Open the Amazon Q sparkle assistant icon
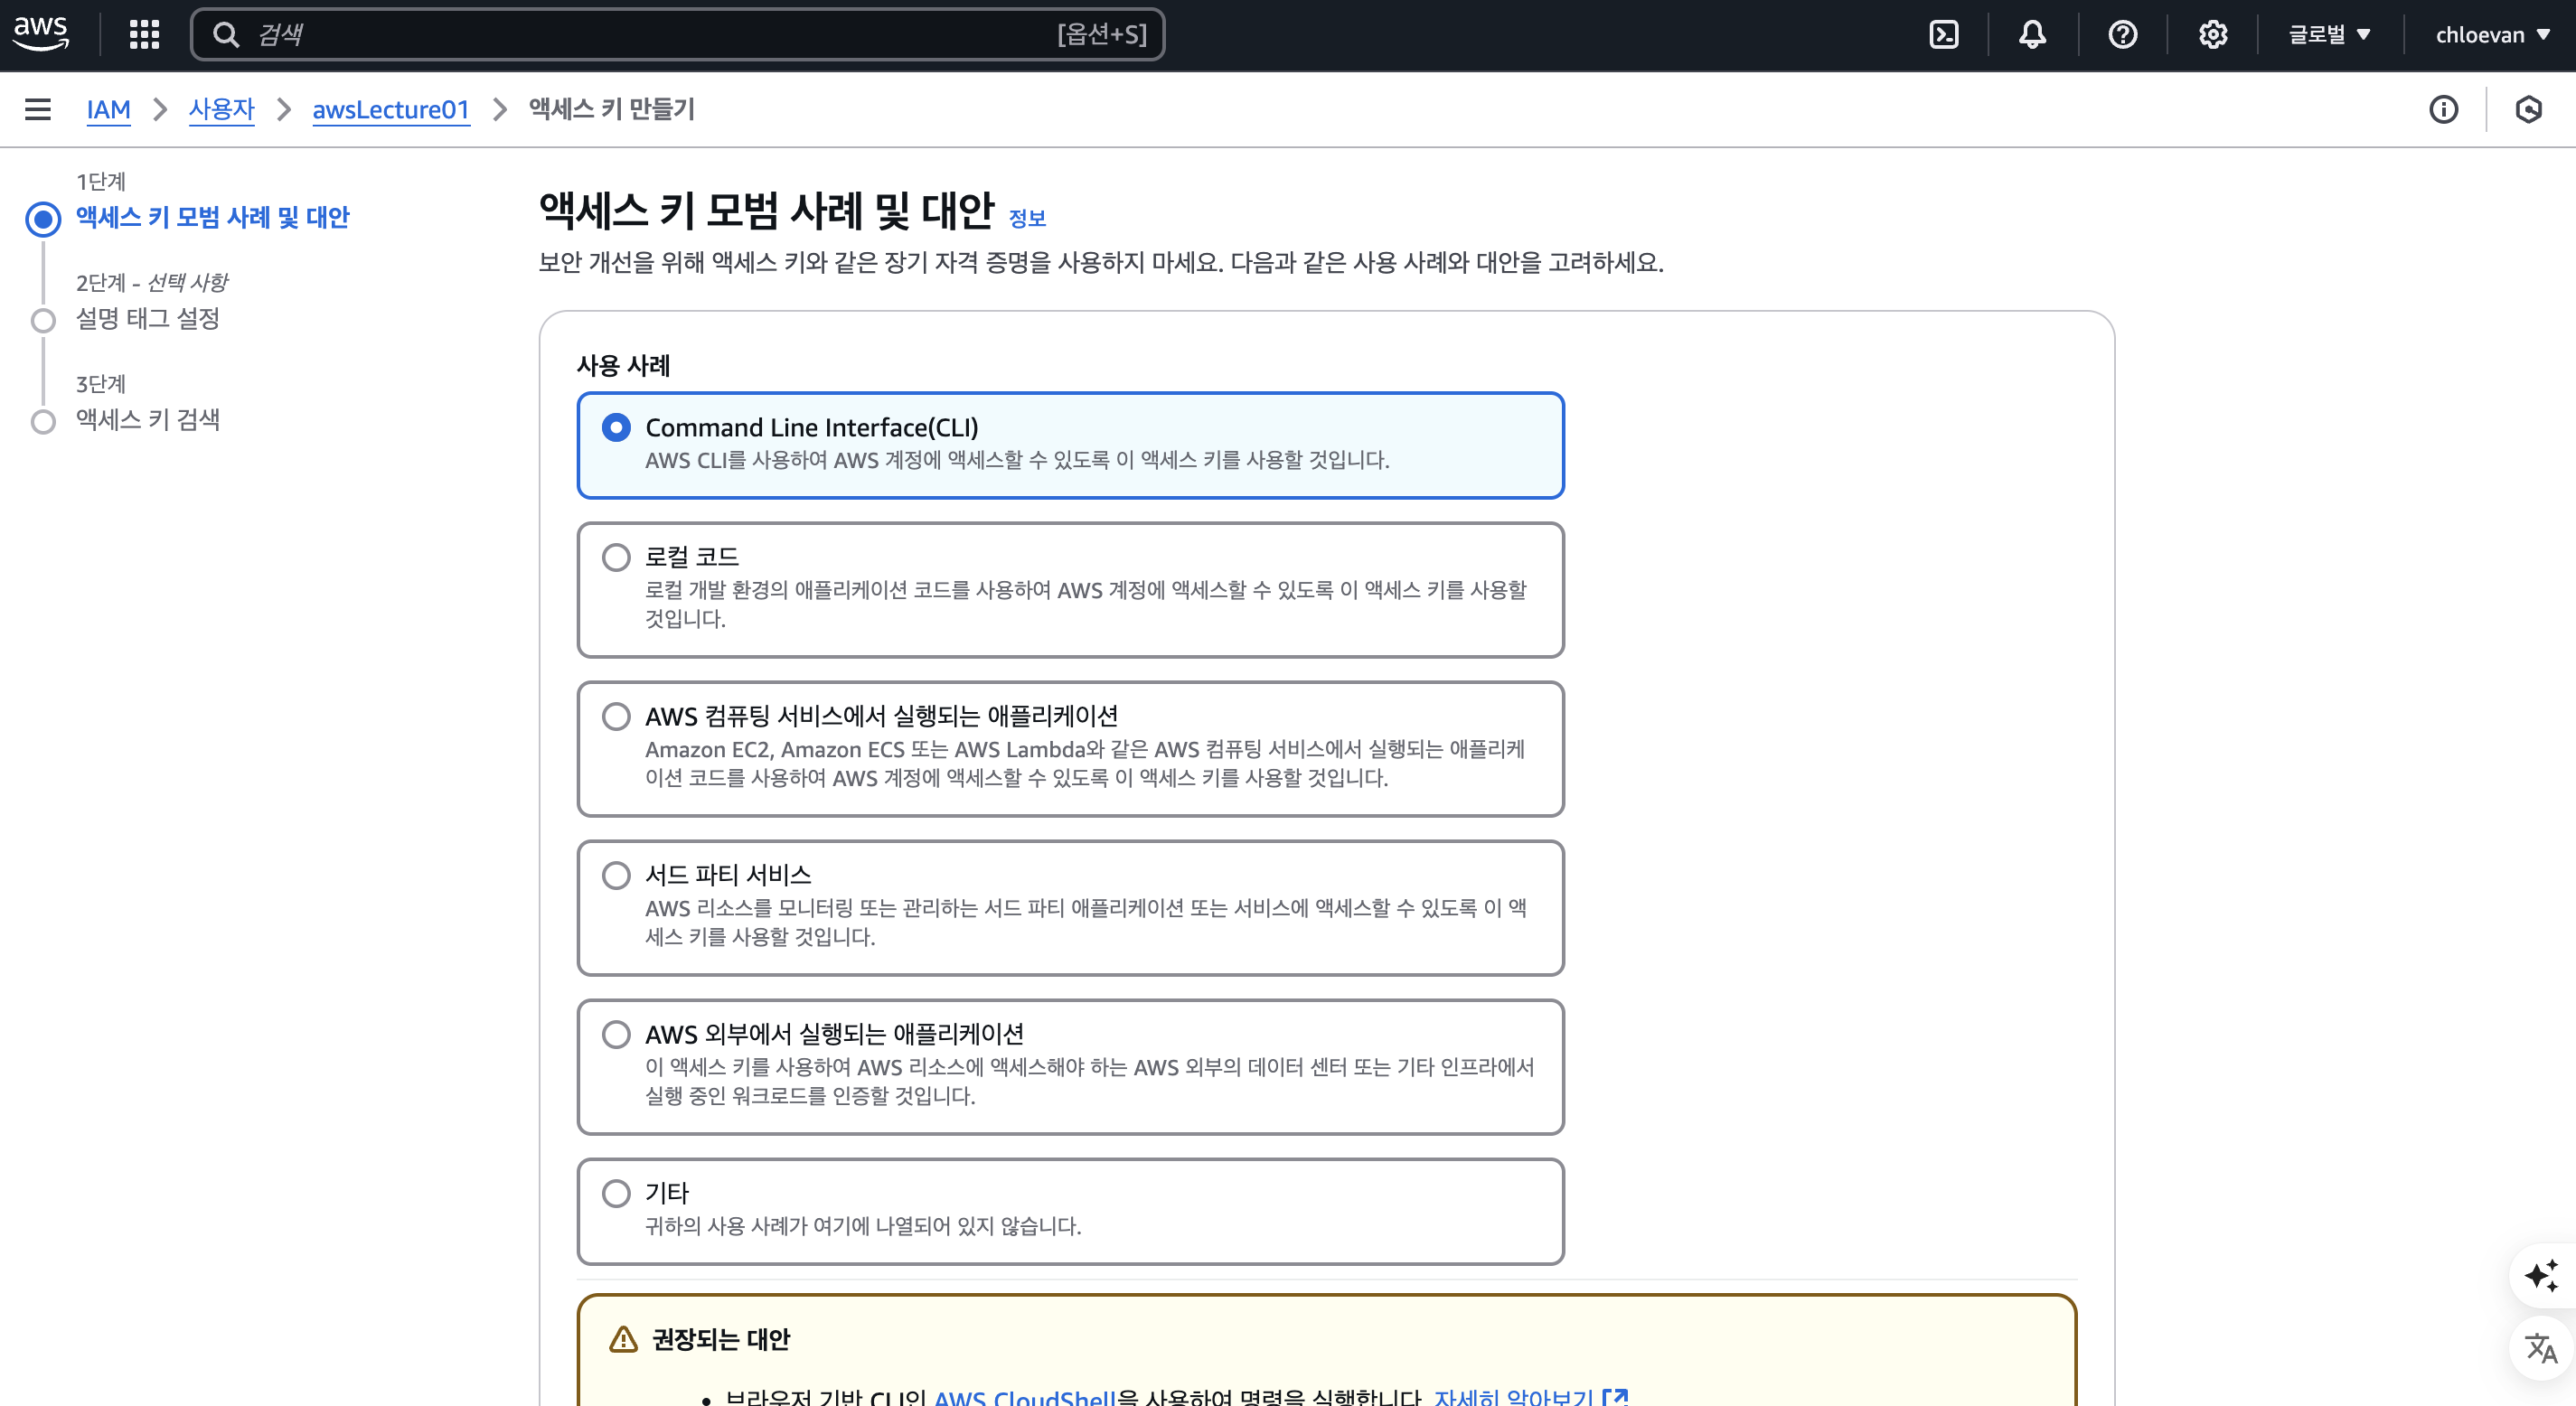The width and height of the screenshot is (2576, 1406). point(2541,1276)
